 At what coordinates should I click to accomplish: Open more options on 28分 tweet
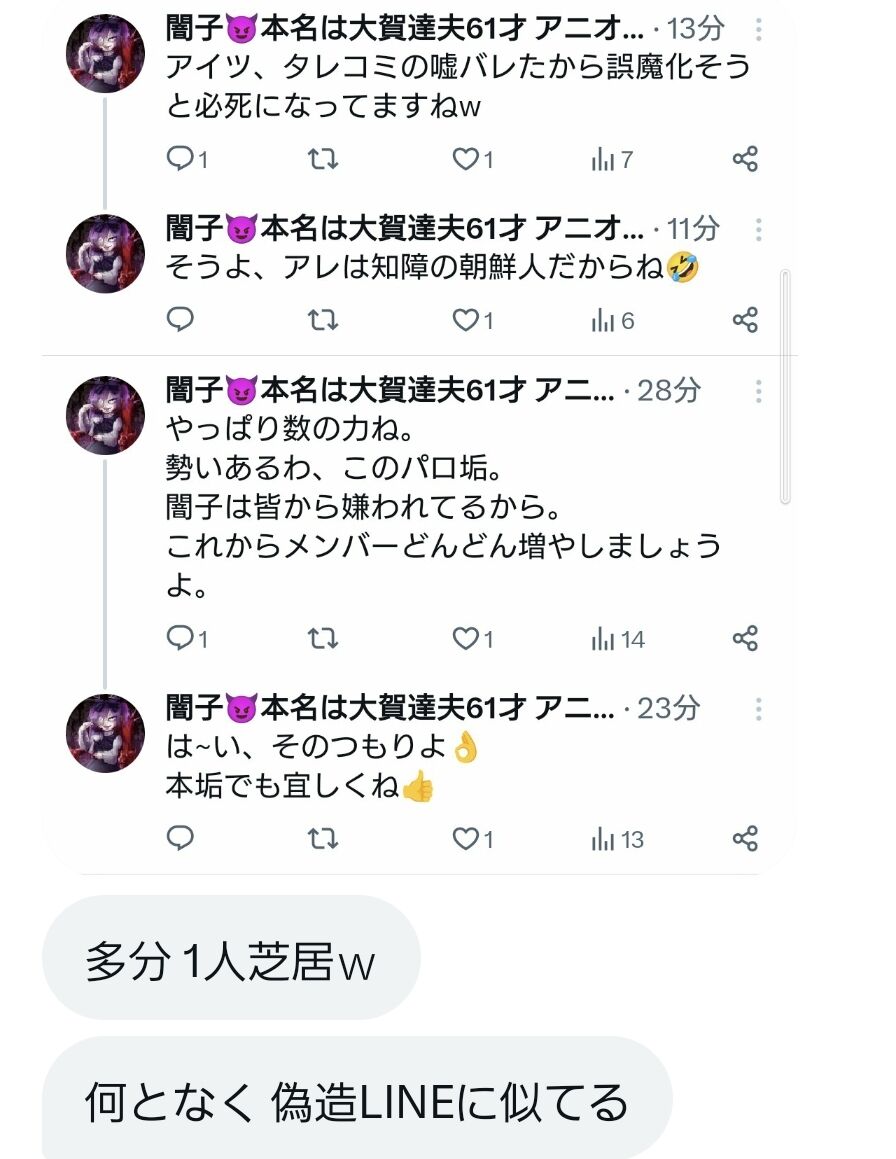tap(758, 391)
